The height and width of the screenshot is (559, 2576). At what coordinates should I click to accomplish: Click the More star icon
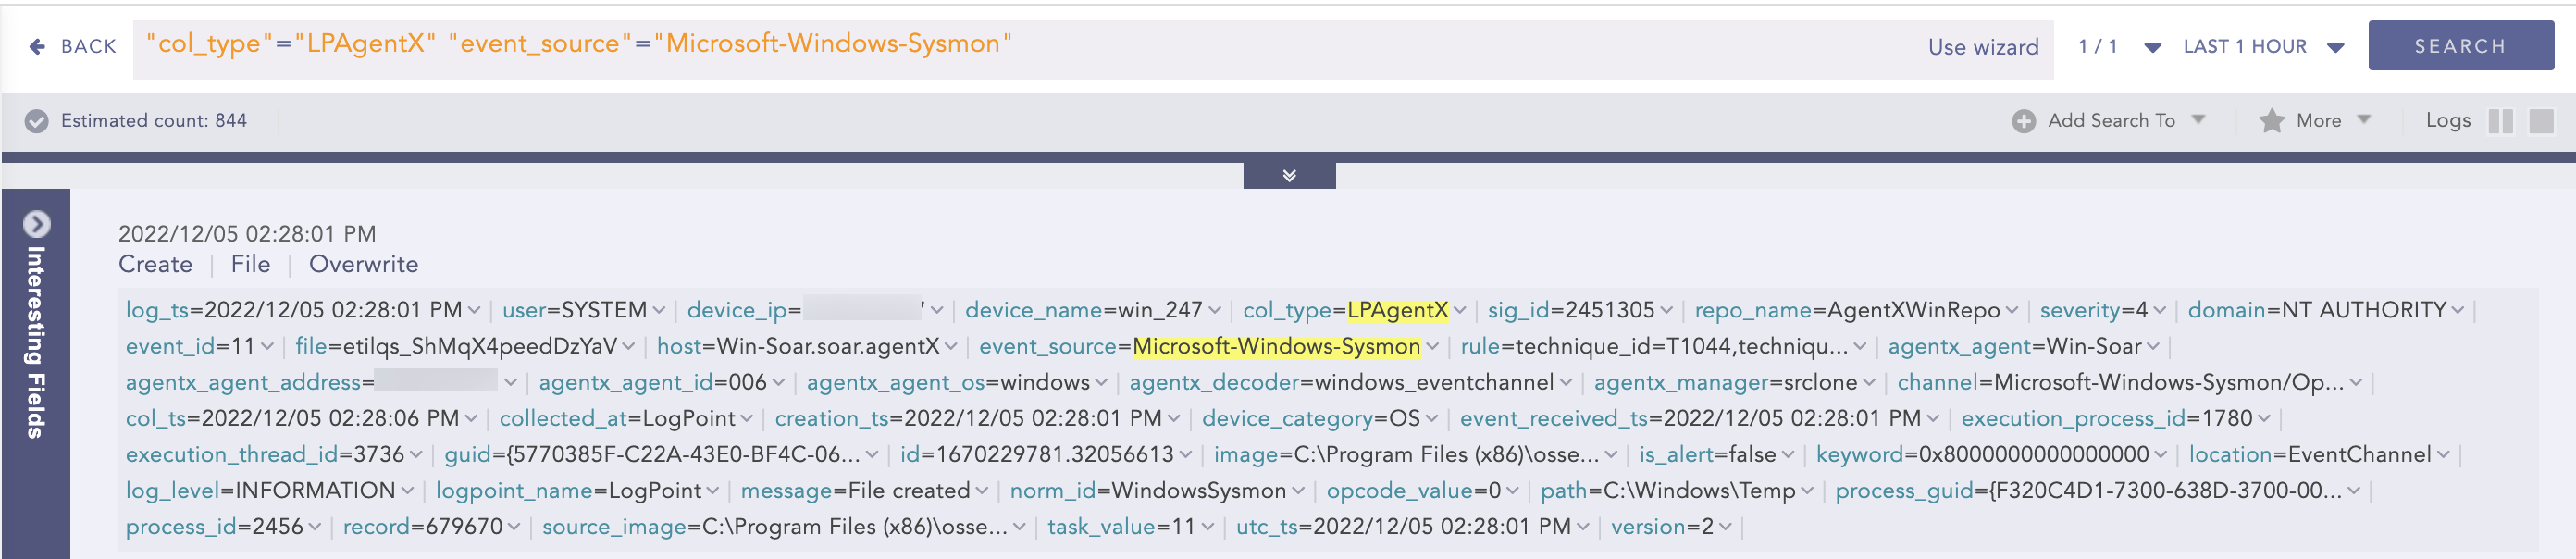[2271, 121]
